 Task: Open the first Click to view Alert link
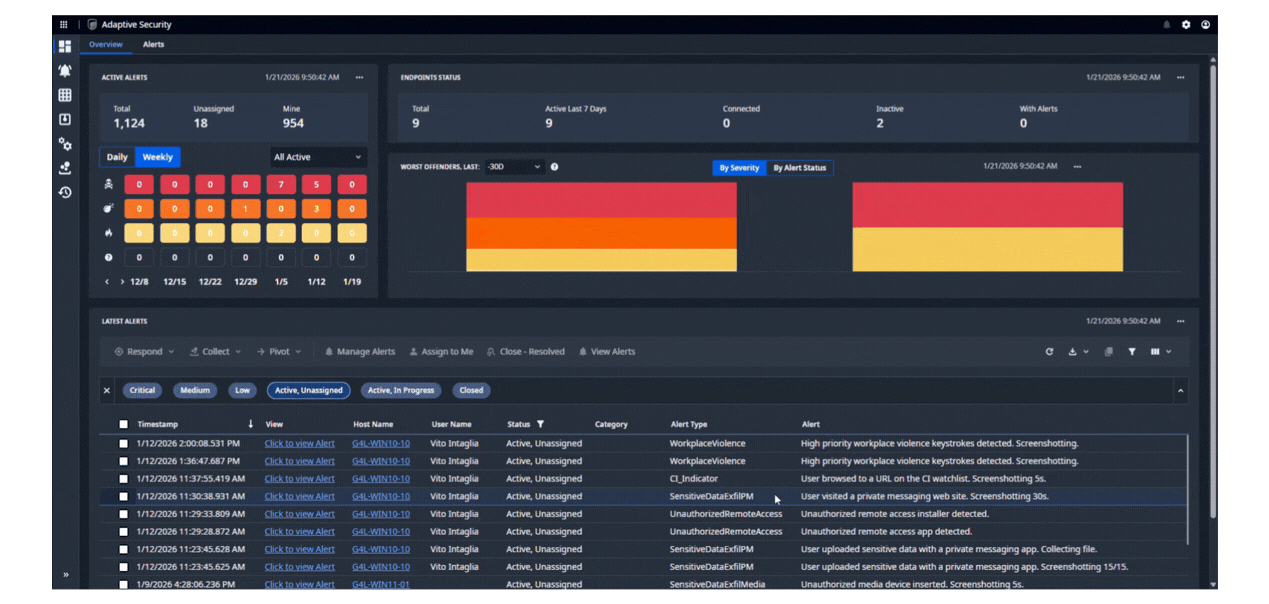pos(299,443)
